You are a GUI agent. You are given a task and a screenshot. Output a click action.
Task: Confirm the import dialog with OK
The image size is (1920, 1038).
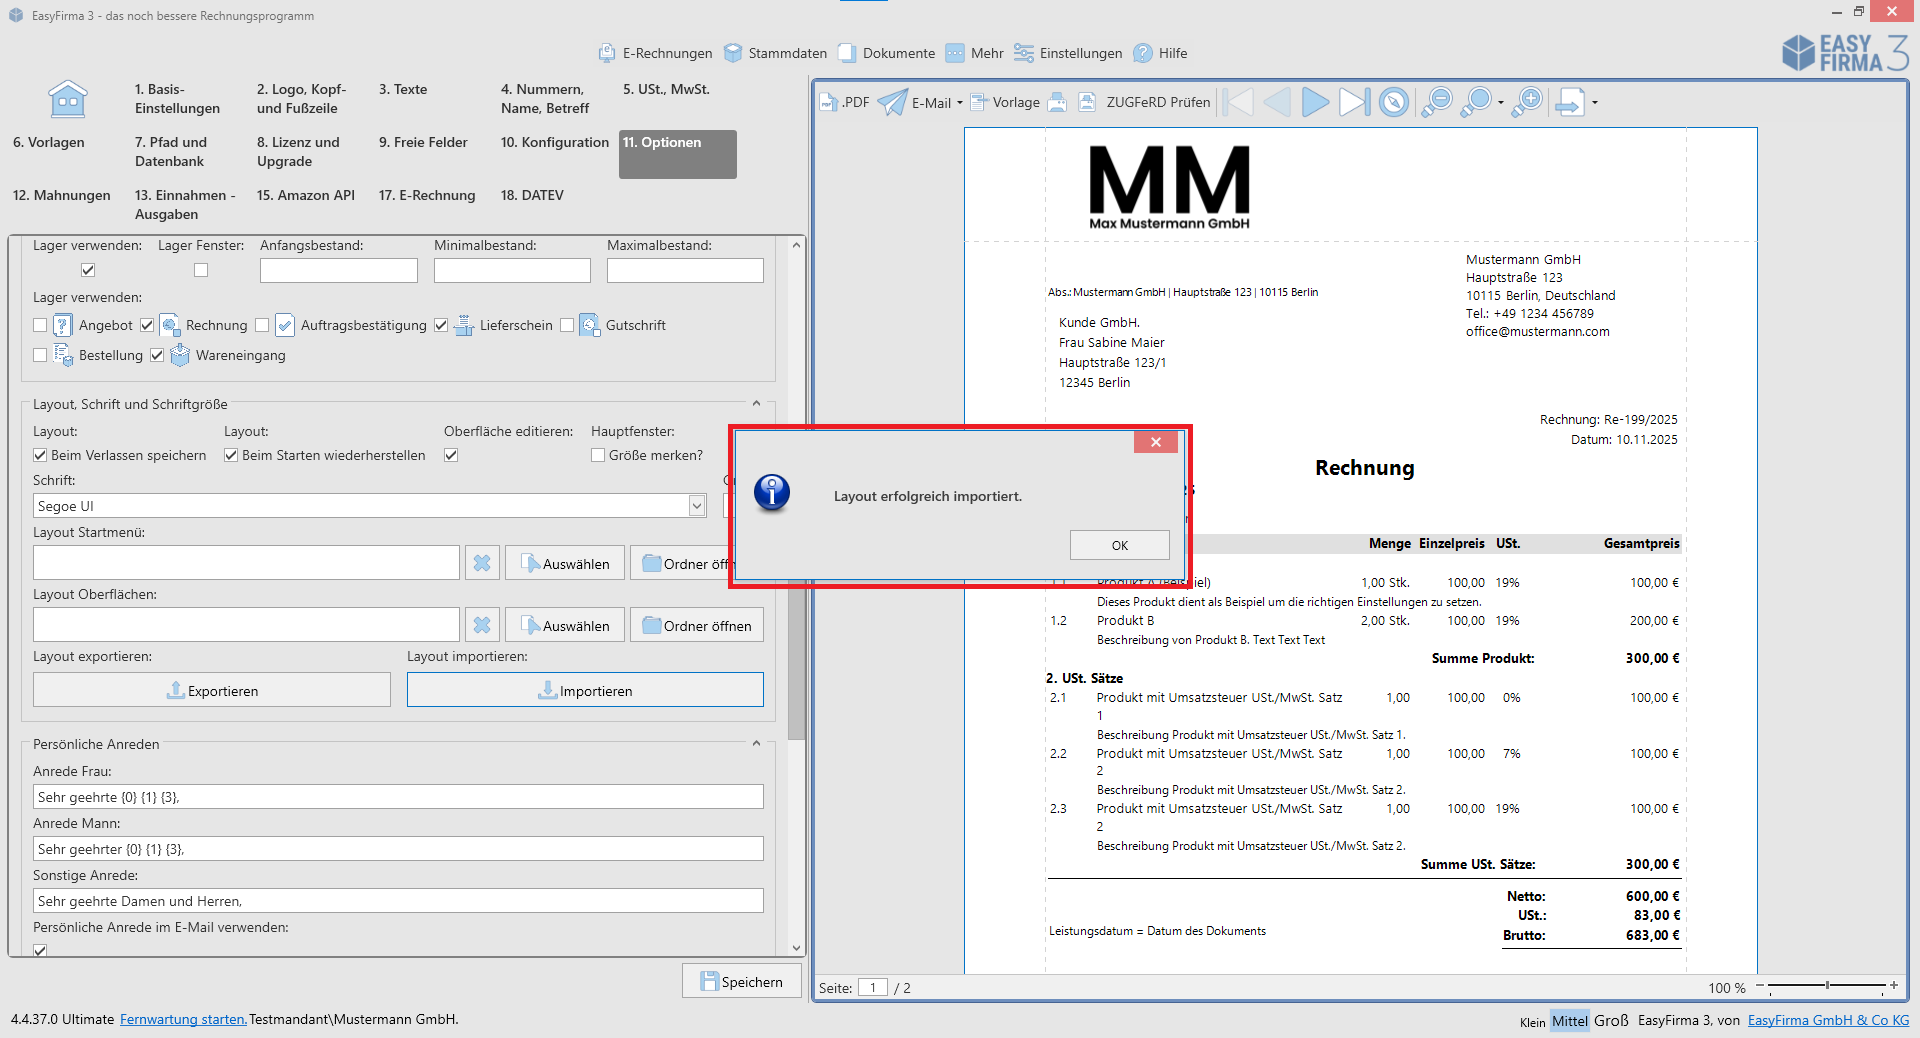[x=1119, y=545]
